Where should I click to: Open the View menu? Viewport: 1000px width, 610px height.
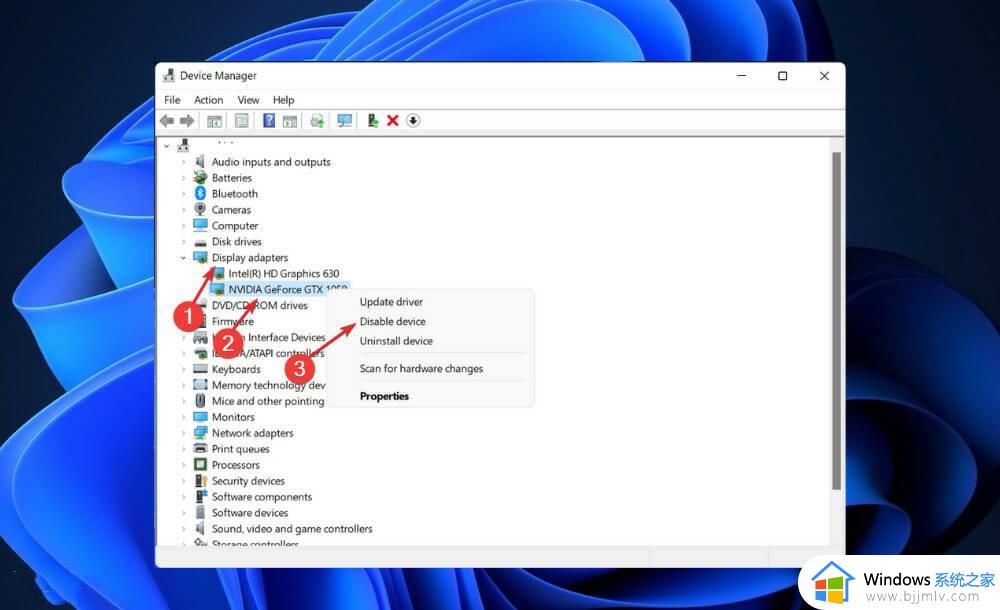(248, 100)
